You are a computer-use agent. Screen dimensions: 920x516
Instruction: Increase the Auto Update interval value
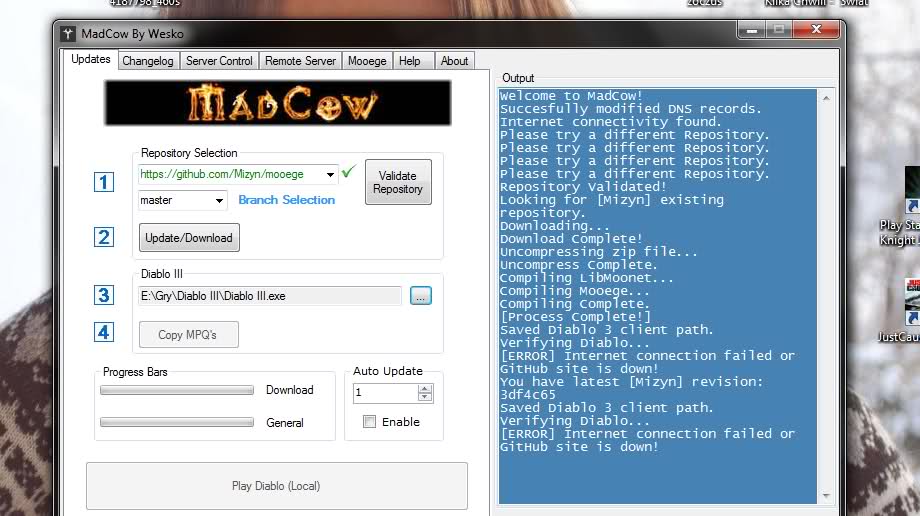[x=425, y=389]
